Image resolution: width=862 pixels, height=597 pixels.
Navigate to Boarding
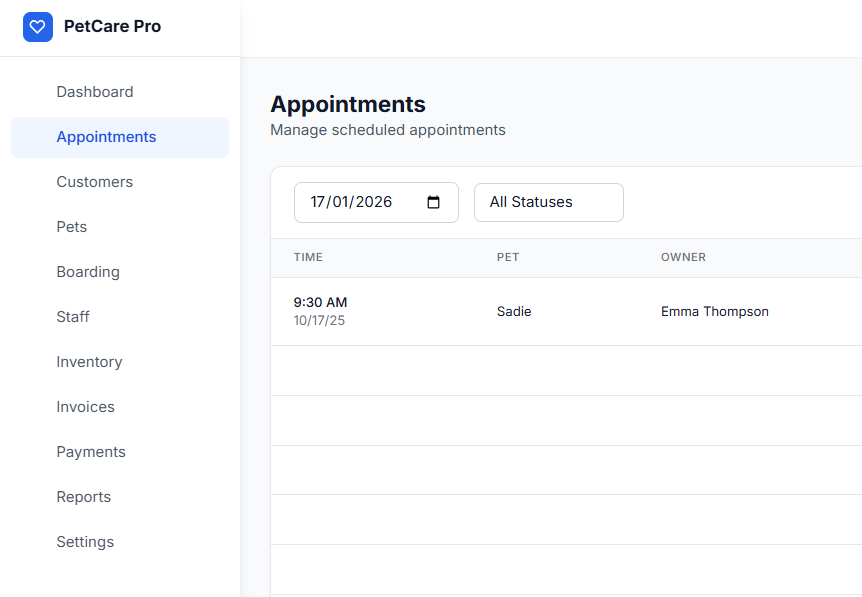tap(120, 272)
